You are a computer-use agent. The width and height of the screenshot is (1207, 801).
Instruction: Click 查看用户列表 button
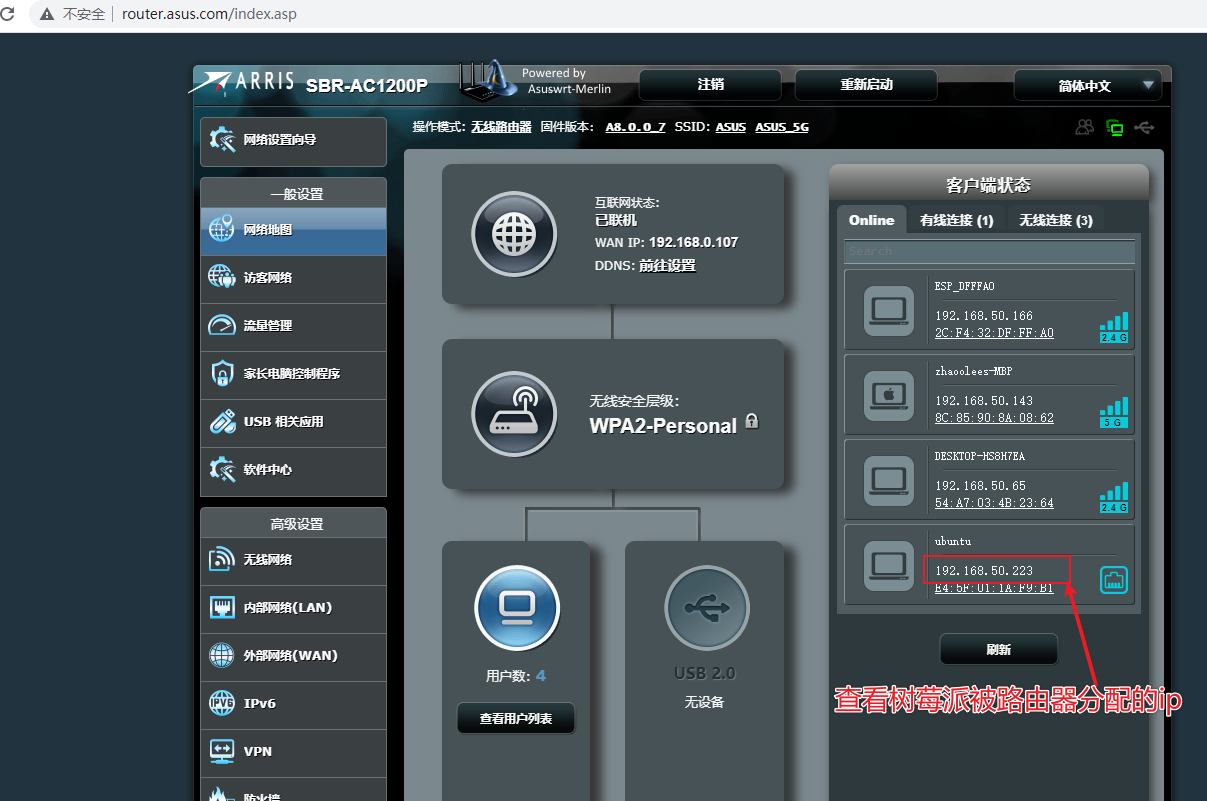(516, 719)
